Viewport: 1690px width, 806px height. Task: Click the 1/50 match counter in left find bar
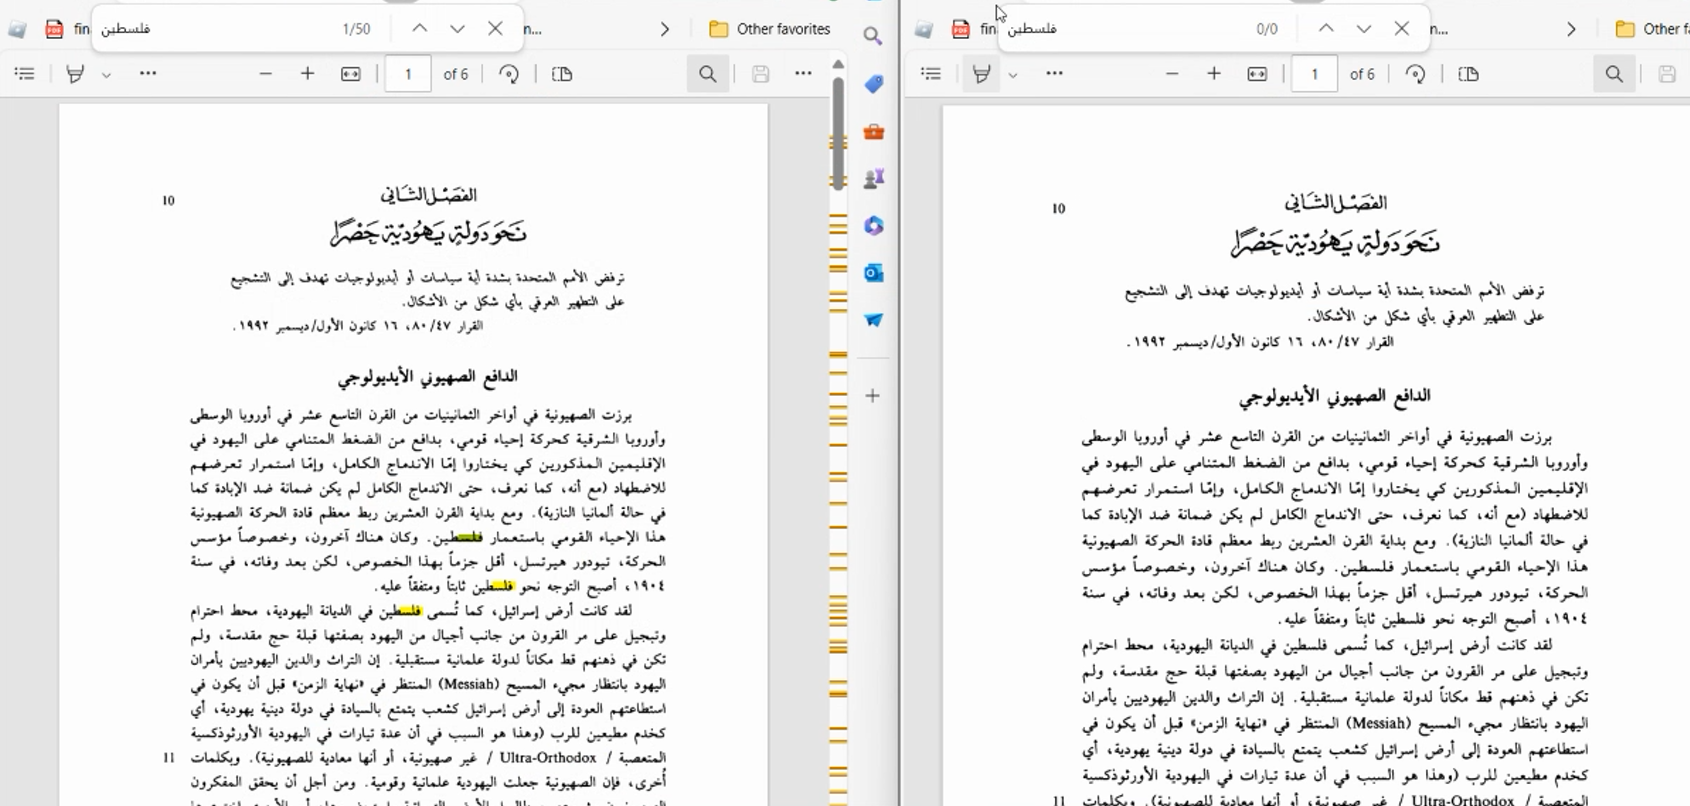[x=356, y=29]
